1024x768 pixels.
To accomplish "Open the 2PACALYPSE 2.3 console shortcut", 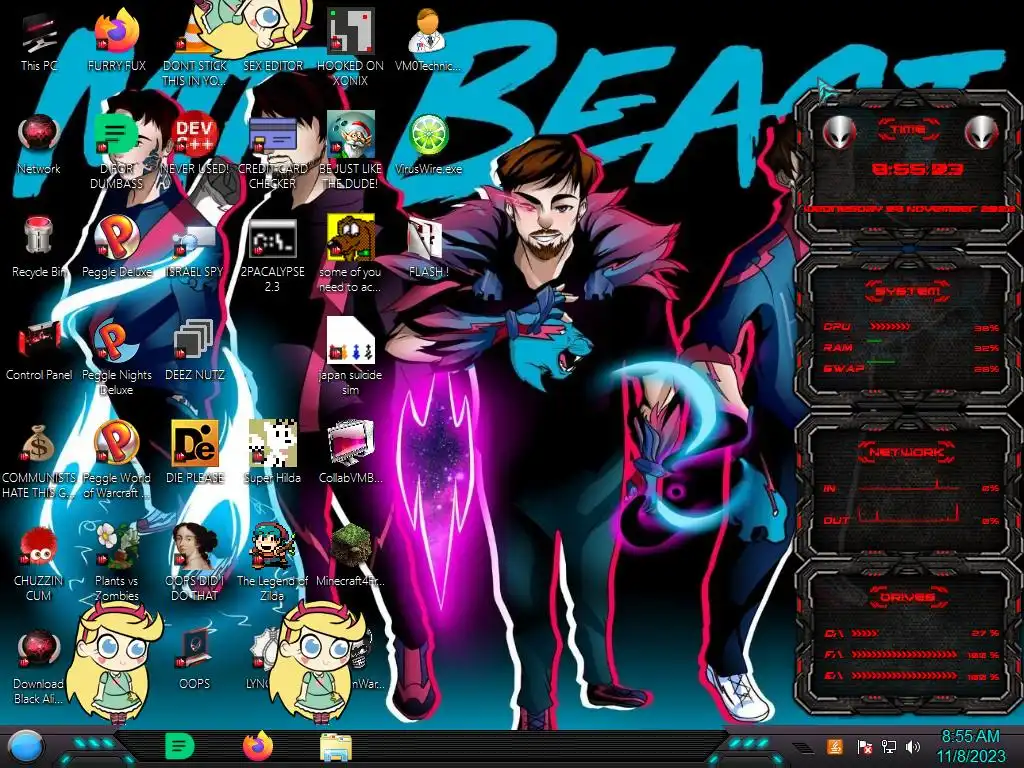I will (272, 256).
